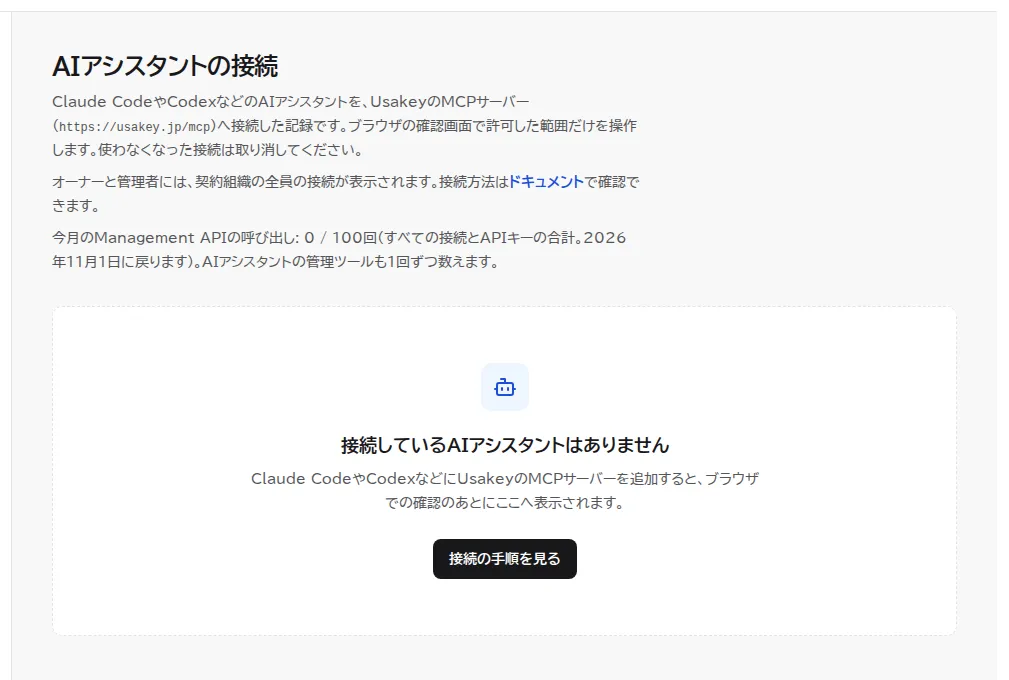Click the Management API usage count line
This screenshot has height=680, width=1009.
(x=339, y=250)
